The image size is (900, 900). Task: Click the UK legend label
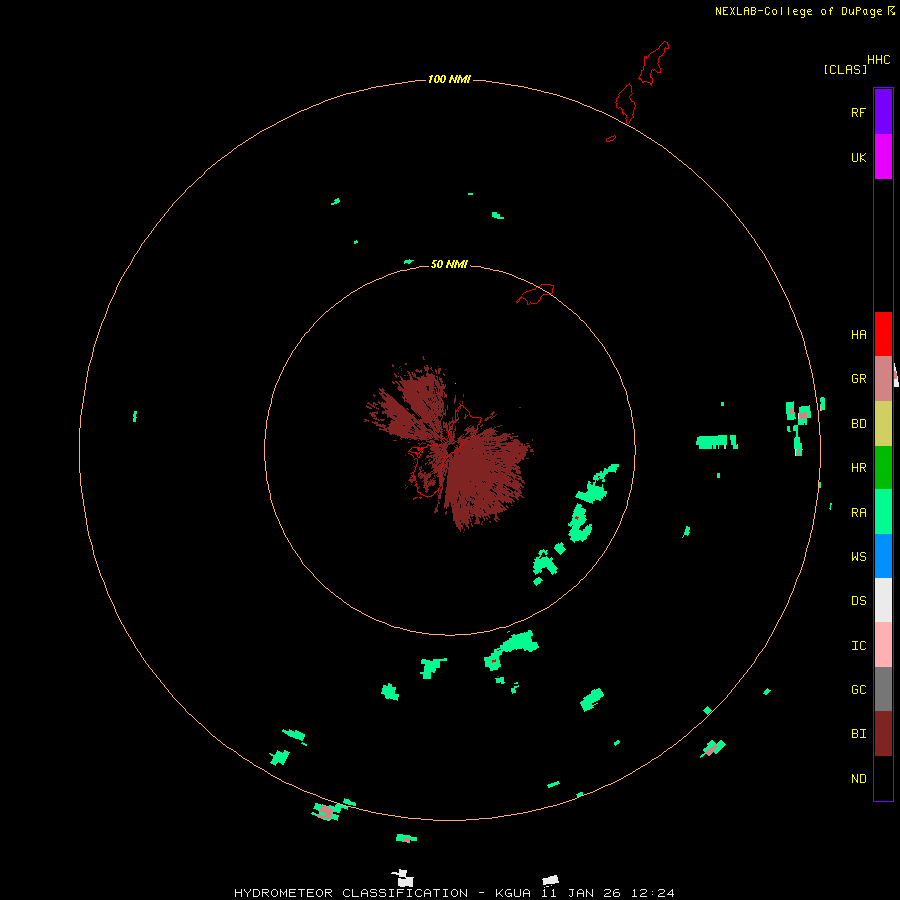[859, 158]
